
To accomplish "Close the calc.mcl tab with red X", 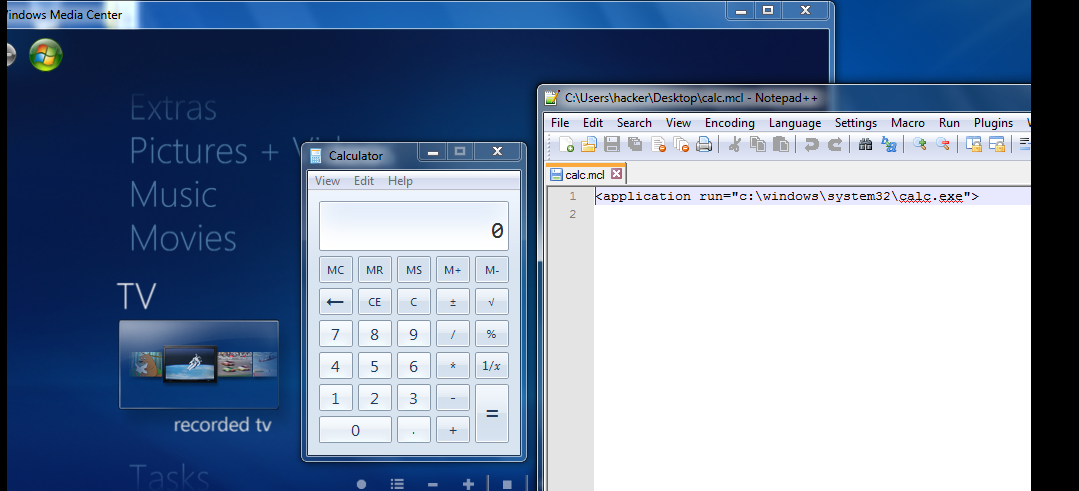I will 616,174.
